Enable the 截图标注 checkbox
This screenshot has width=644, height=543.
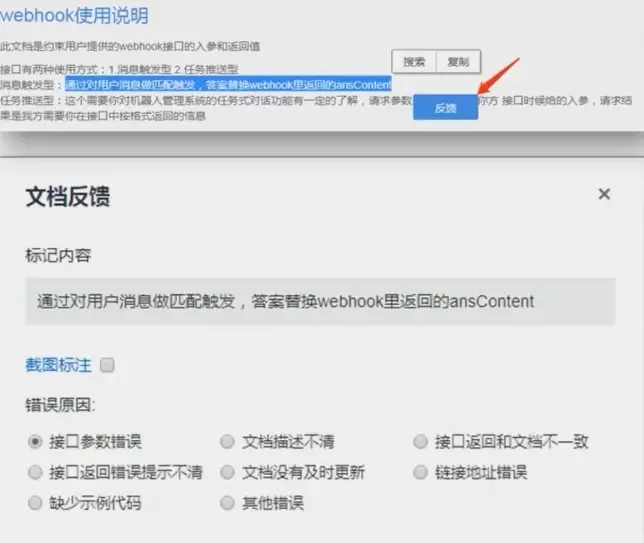pyautogui.click(x=108, y=366)
